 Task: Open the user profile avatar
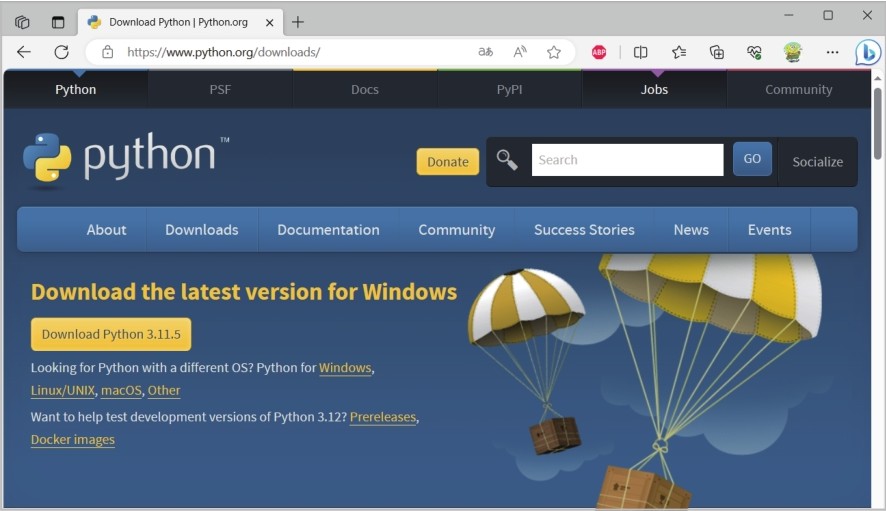[x=793, y=52]
